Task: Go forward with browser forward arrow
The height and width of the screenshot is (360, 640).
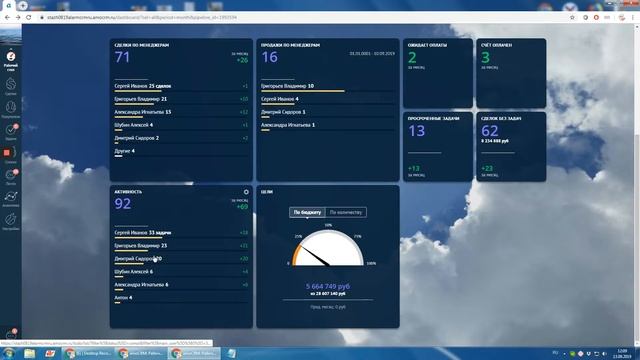Action: (x=18, y=18)
